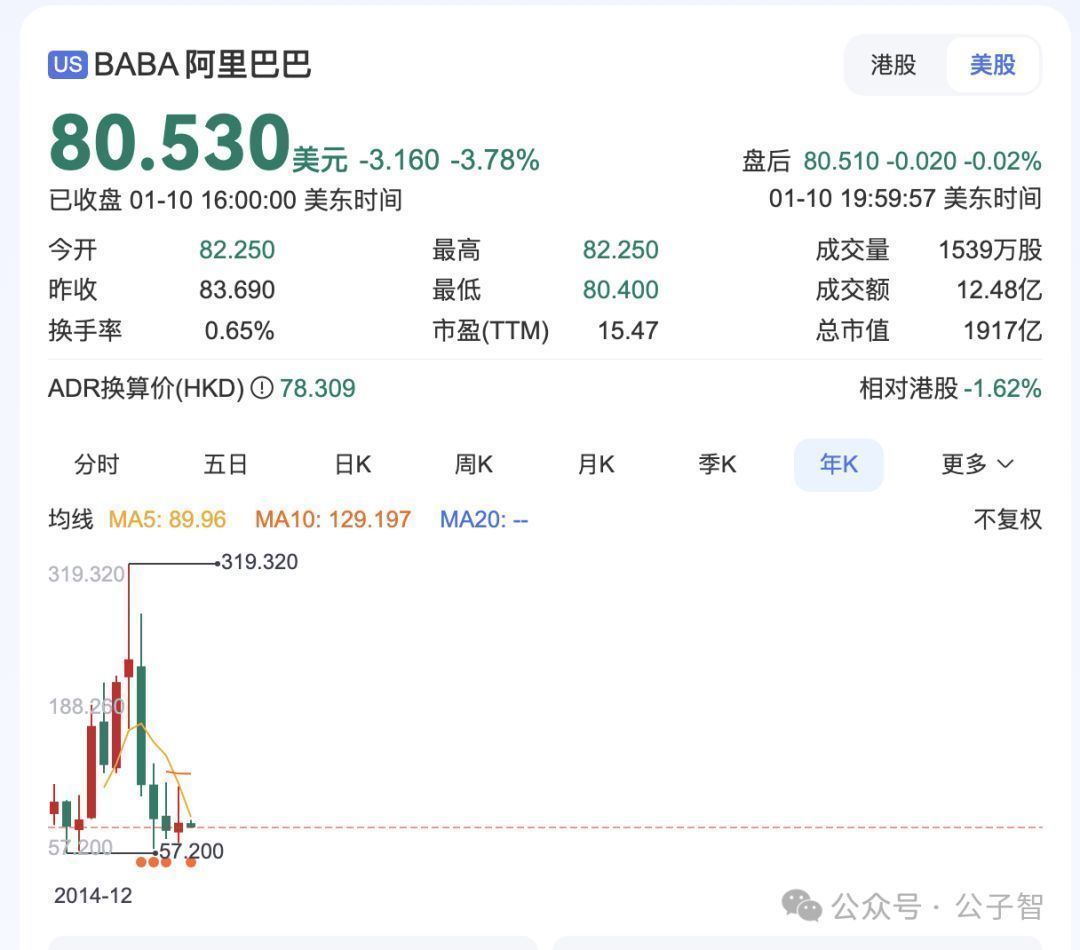Switch chart to 月K view
The image size is (1080, 950).
pos(596,464)
